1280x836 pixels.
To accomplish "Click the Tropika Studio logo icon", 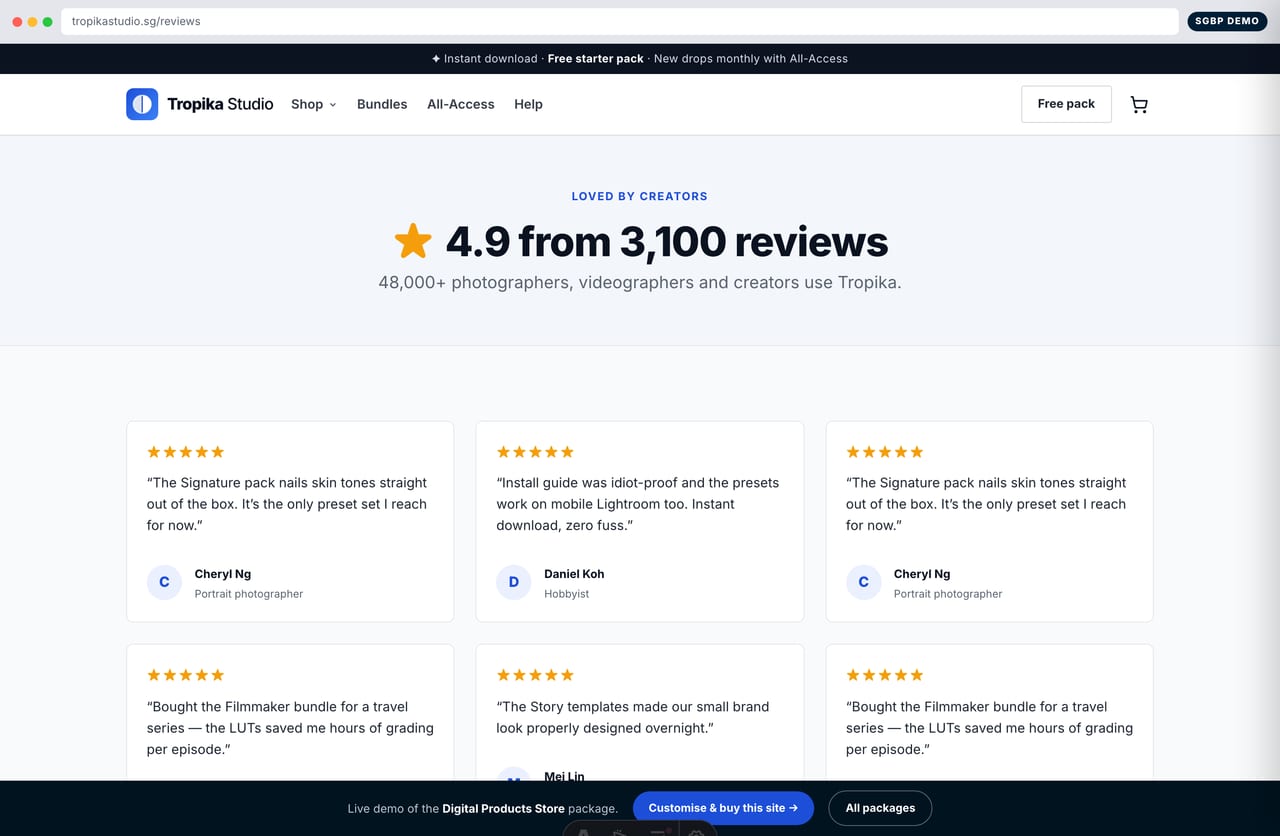I will [x=142, y=104].
